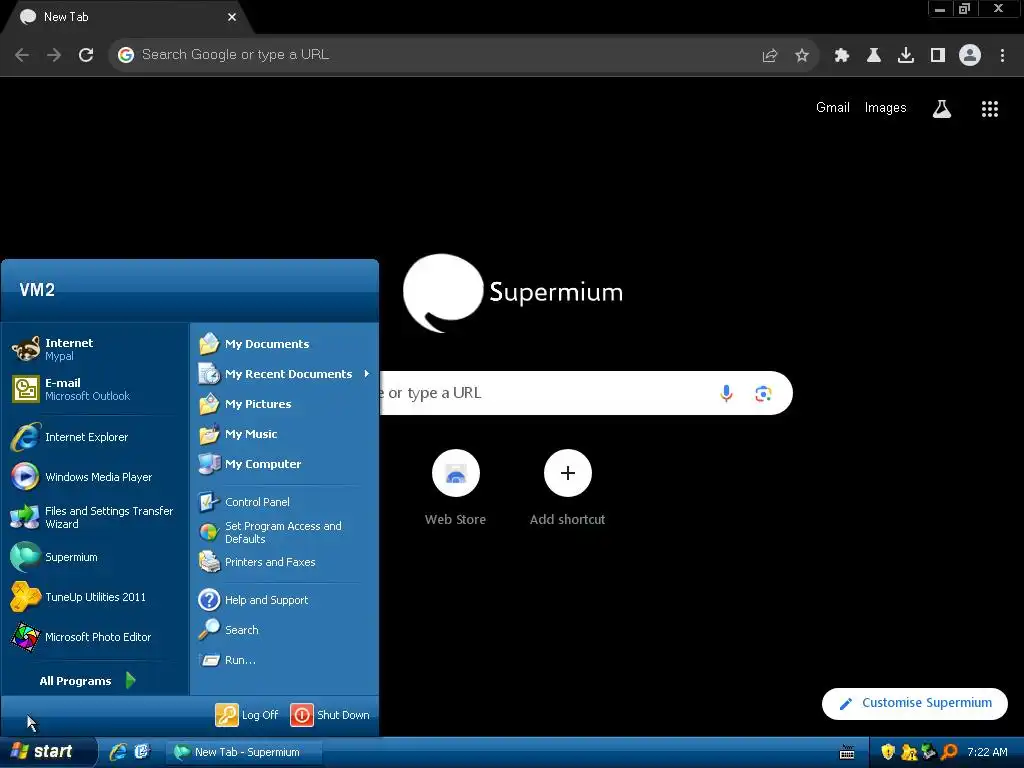The width and height of the screenshot is (1024, 768).
Task: Toggle the side panel icon
Action: 938,56
